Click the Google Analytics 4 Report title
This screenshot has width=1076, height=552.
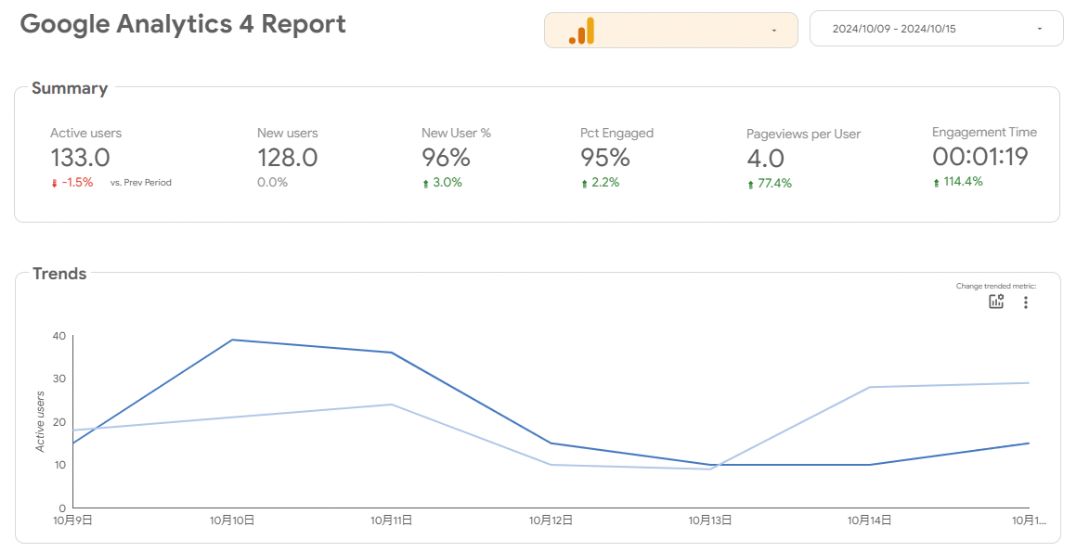pyautogui.click(x=183, y=24)
